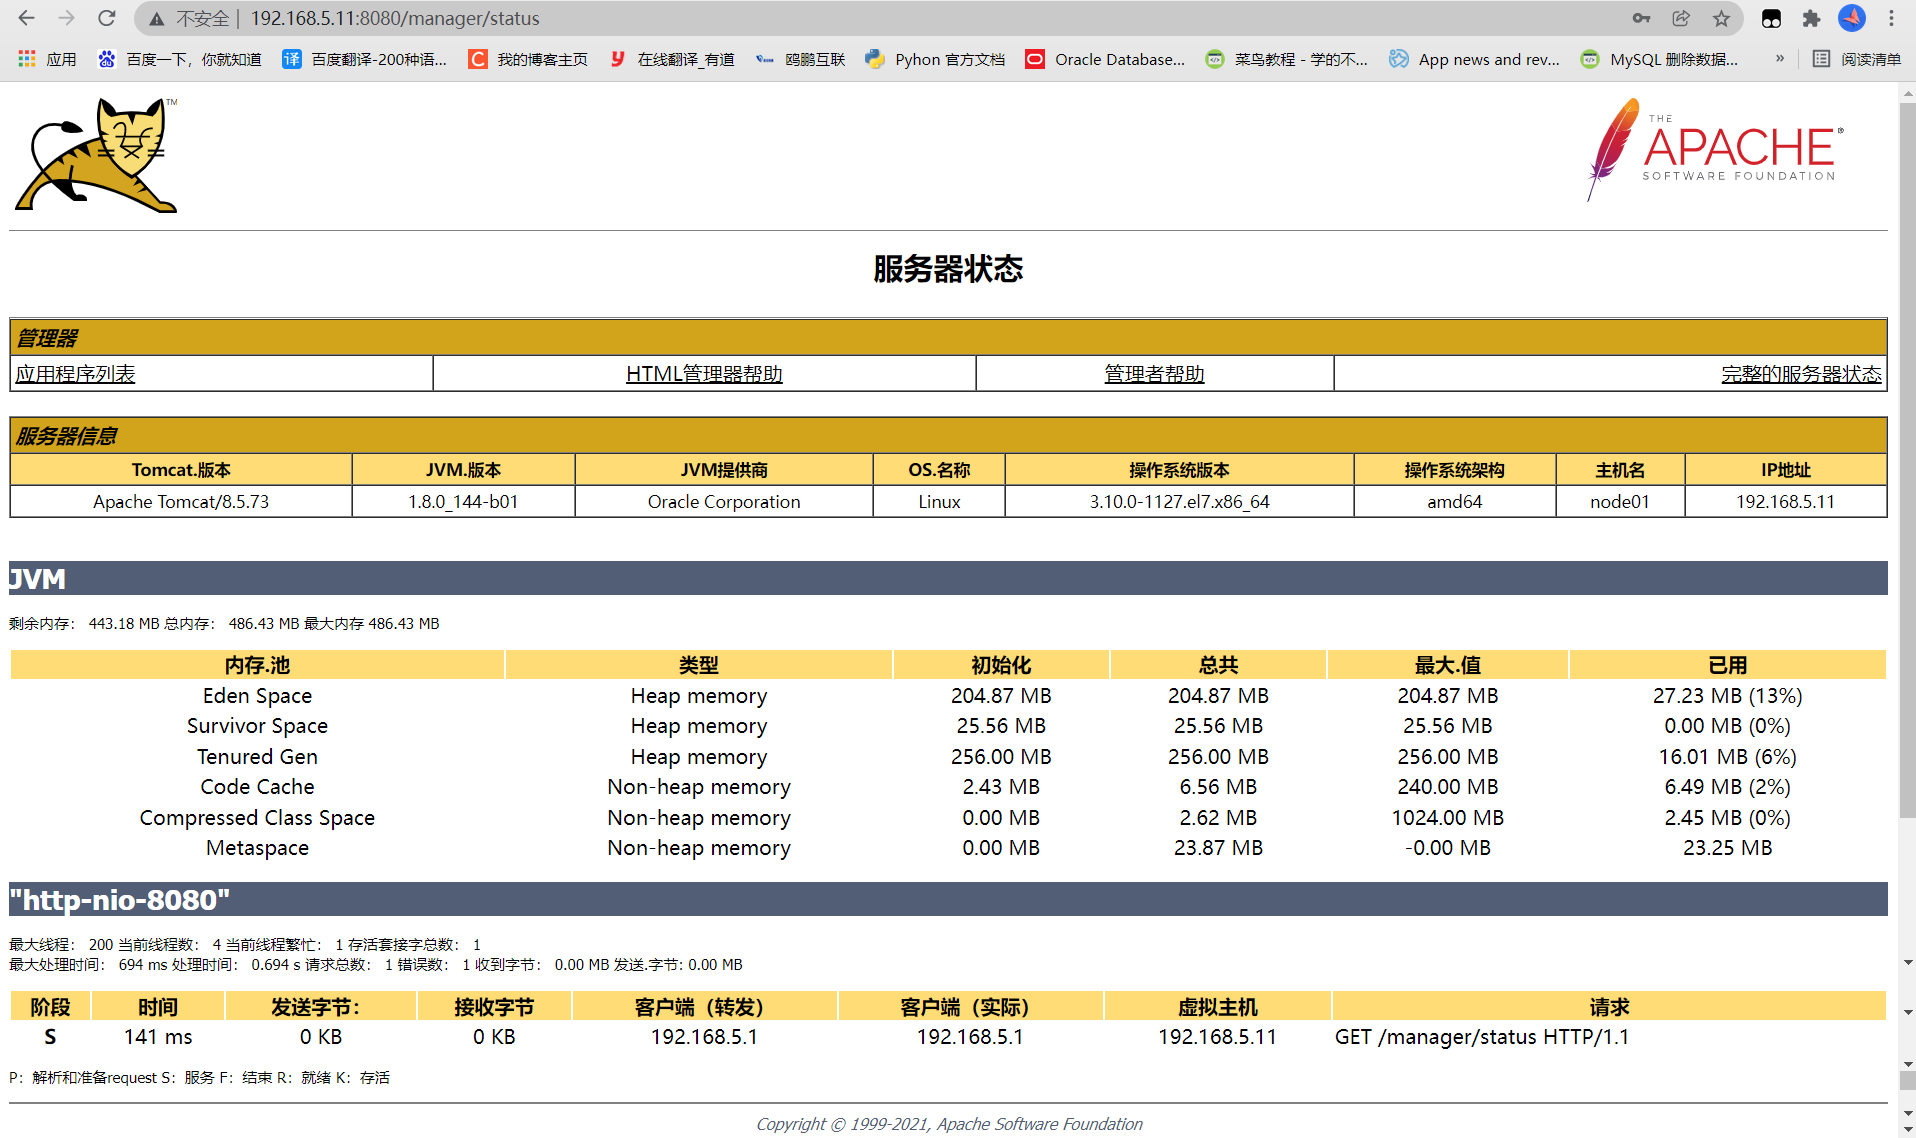The width and height of the screenshot is (1916, 1138).
Task: Click the GET /manager/status HTTP/1.1 request
Action: [1482, 1037]
